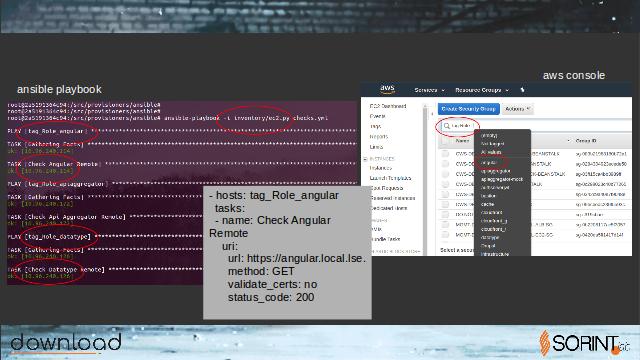
Task: Open EC2 Dashboard in the sidebar
Action: click(388, 106)
